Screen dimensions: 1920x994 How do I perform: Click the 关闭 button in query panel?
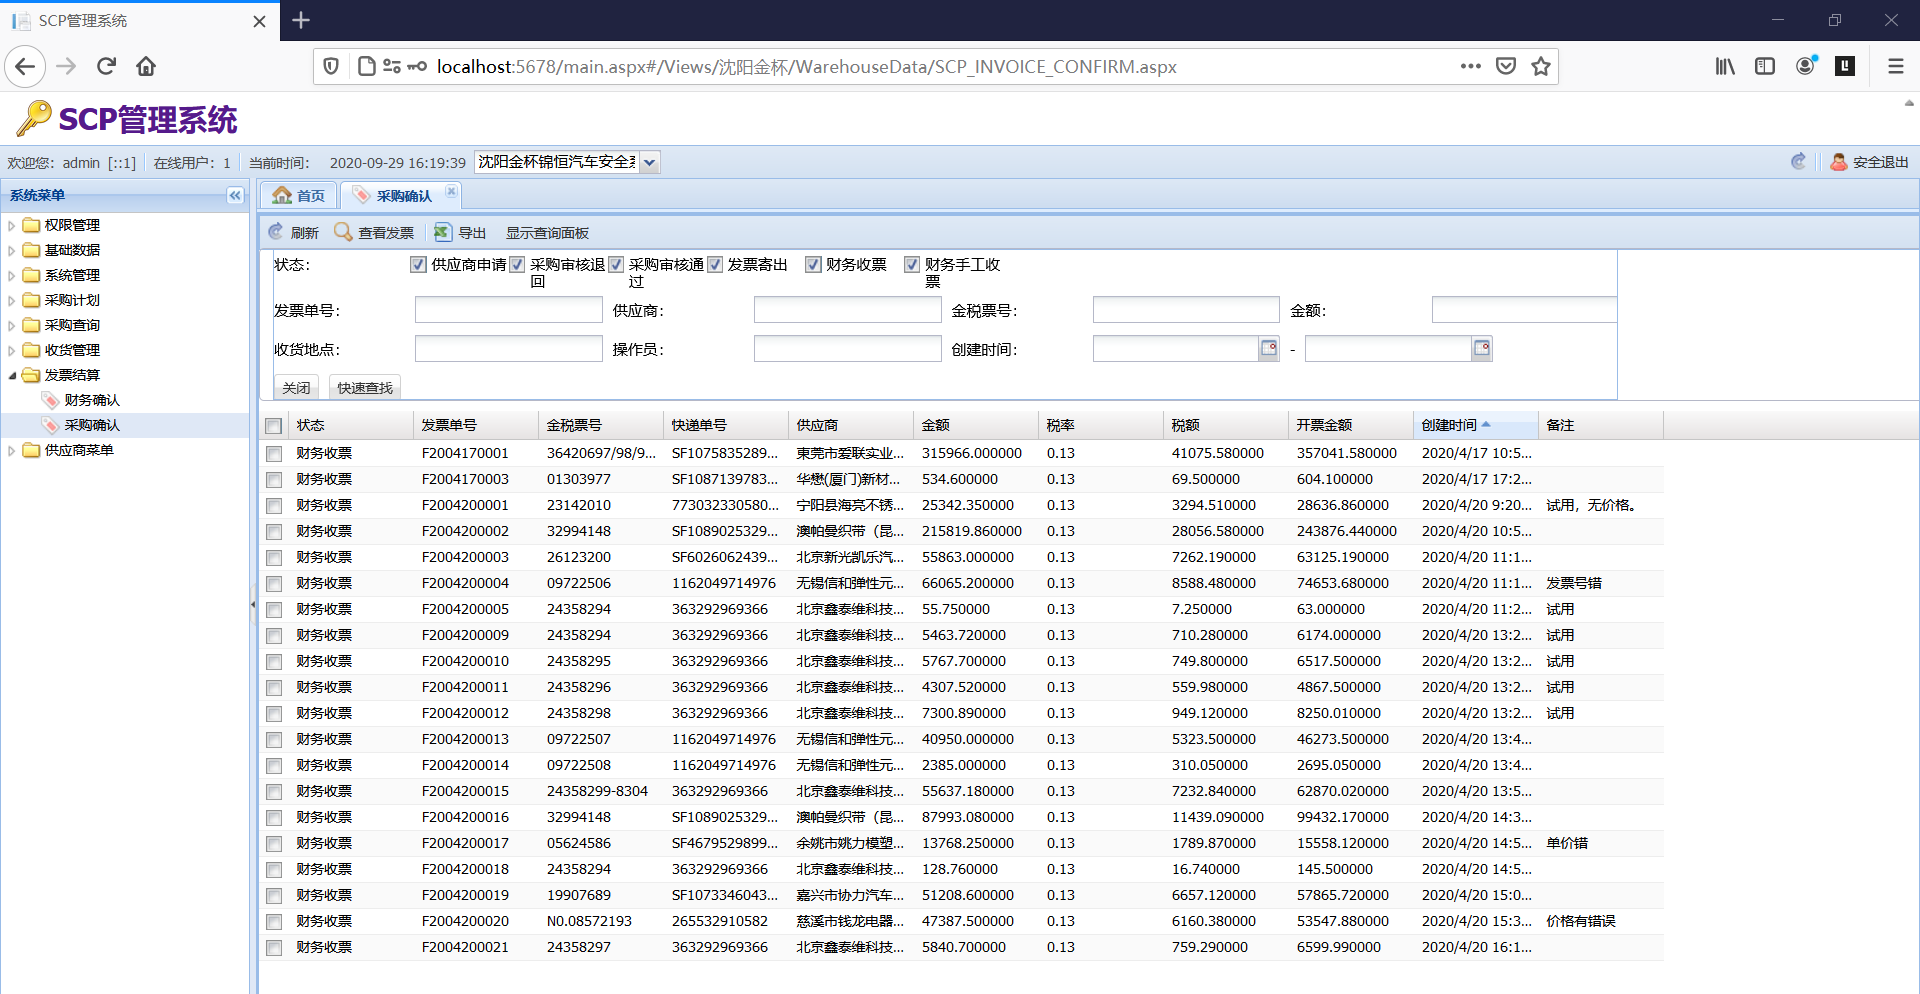296,388
